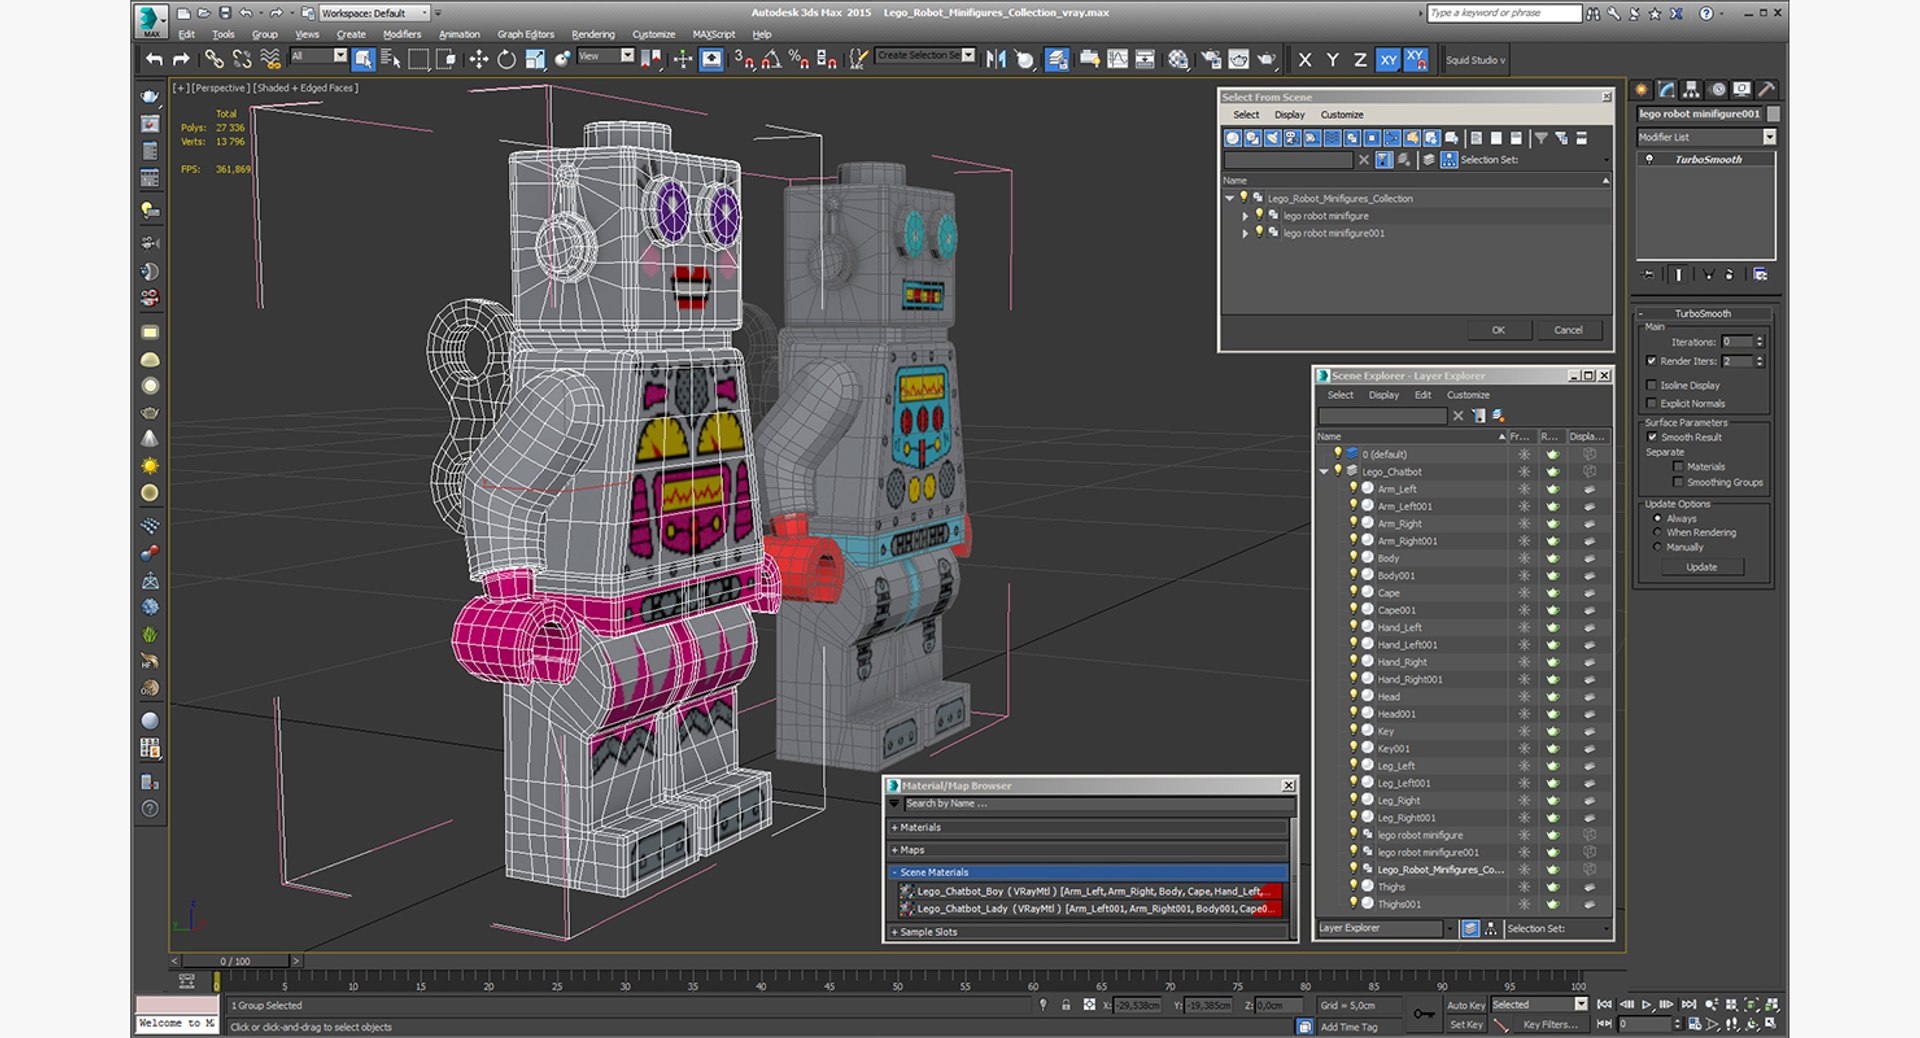Click Cancel in Select From Scene dialog

click(x=1568, y=330)
